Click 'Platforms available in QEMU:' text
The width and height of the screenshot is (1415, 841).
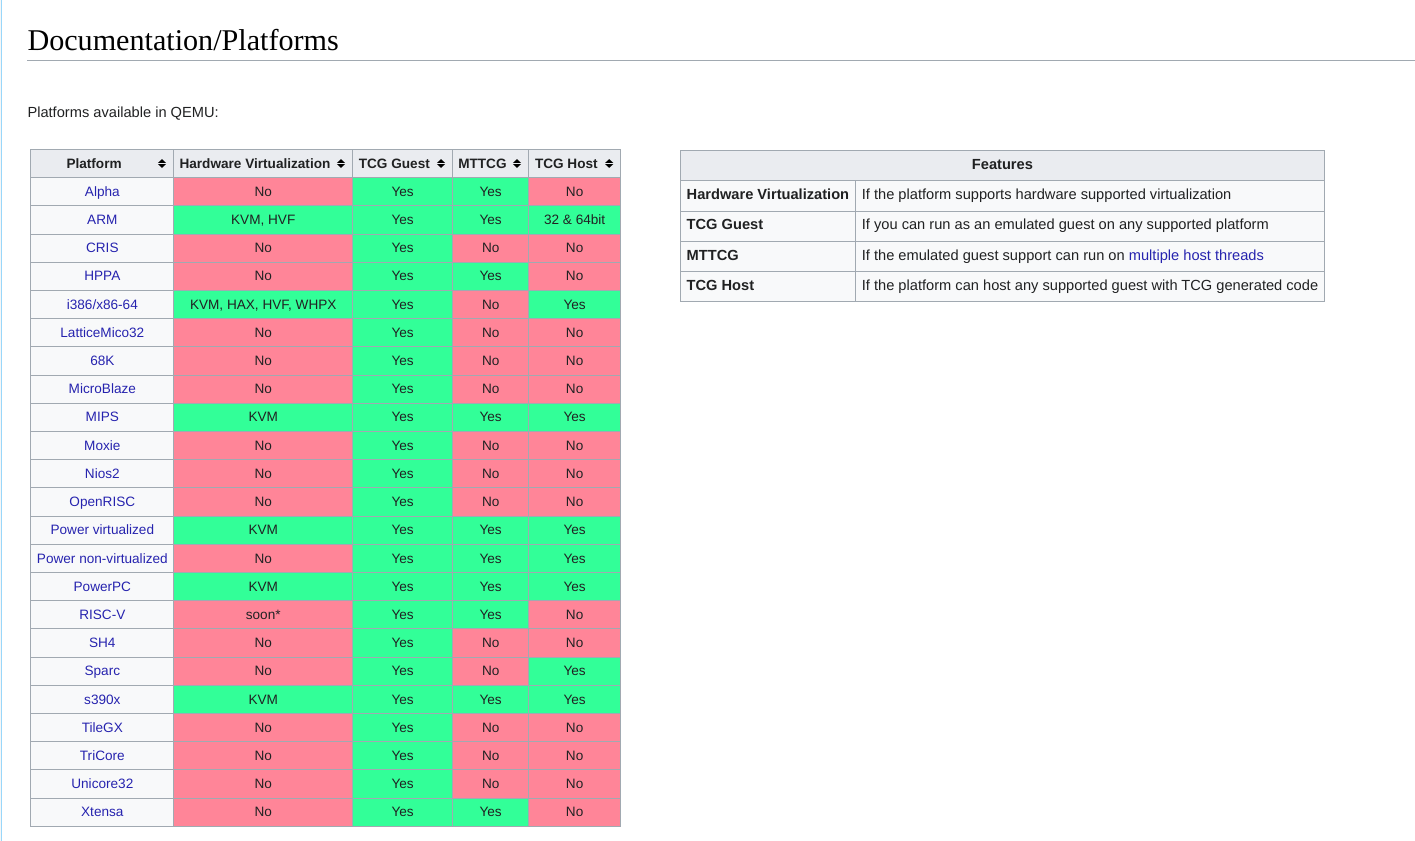click(x=123, y=112)
